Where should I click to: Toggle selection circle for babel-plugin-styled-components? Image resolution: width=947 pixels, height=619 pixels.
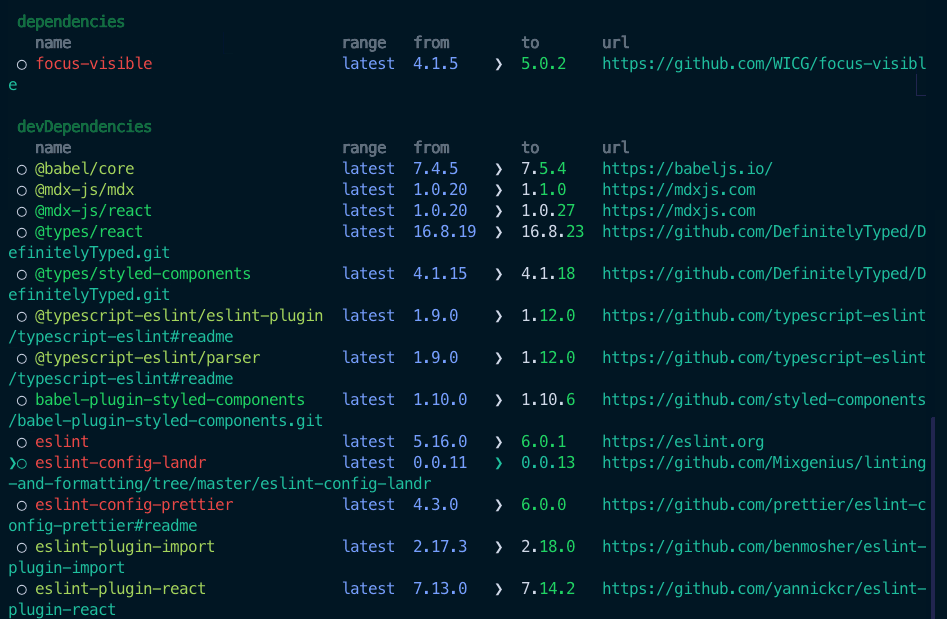pyautogui.click(x=22, y=400)
